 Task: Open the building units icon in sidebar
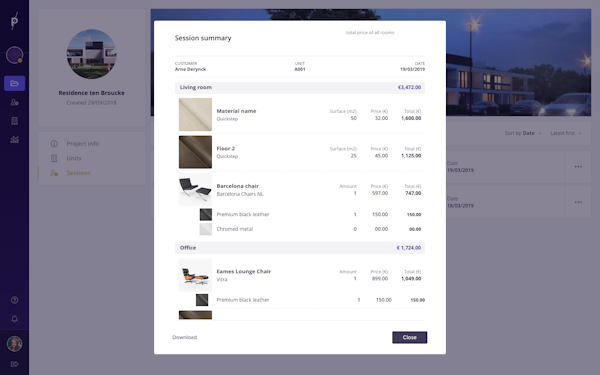pyautogui.click(x=15, y=121)
